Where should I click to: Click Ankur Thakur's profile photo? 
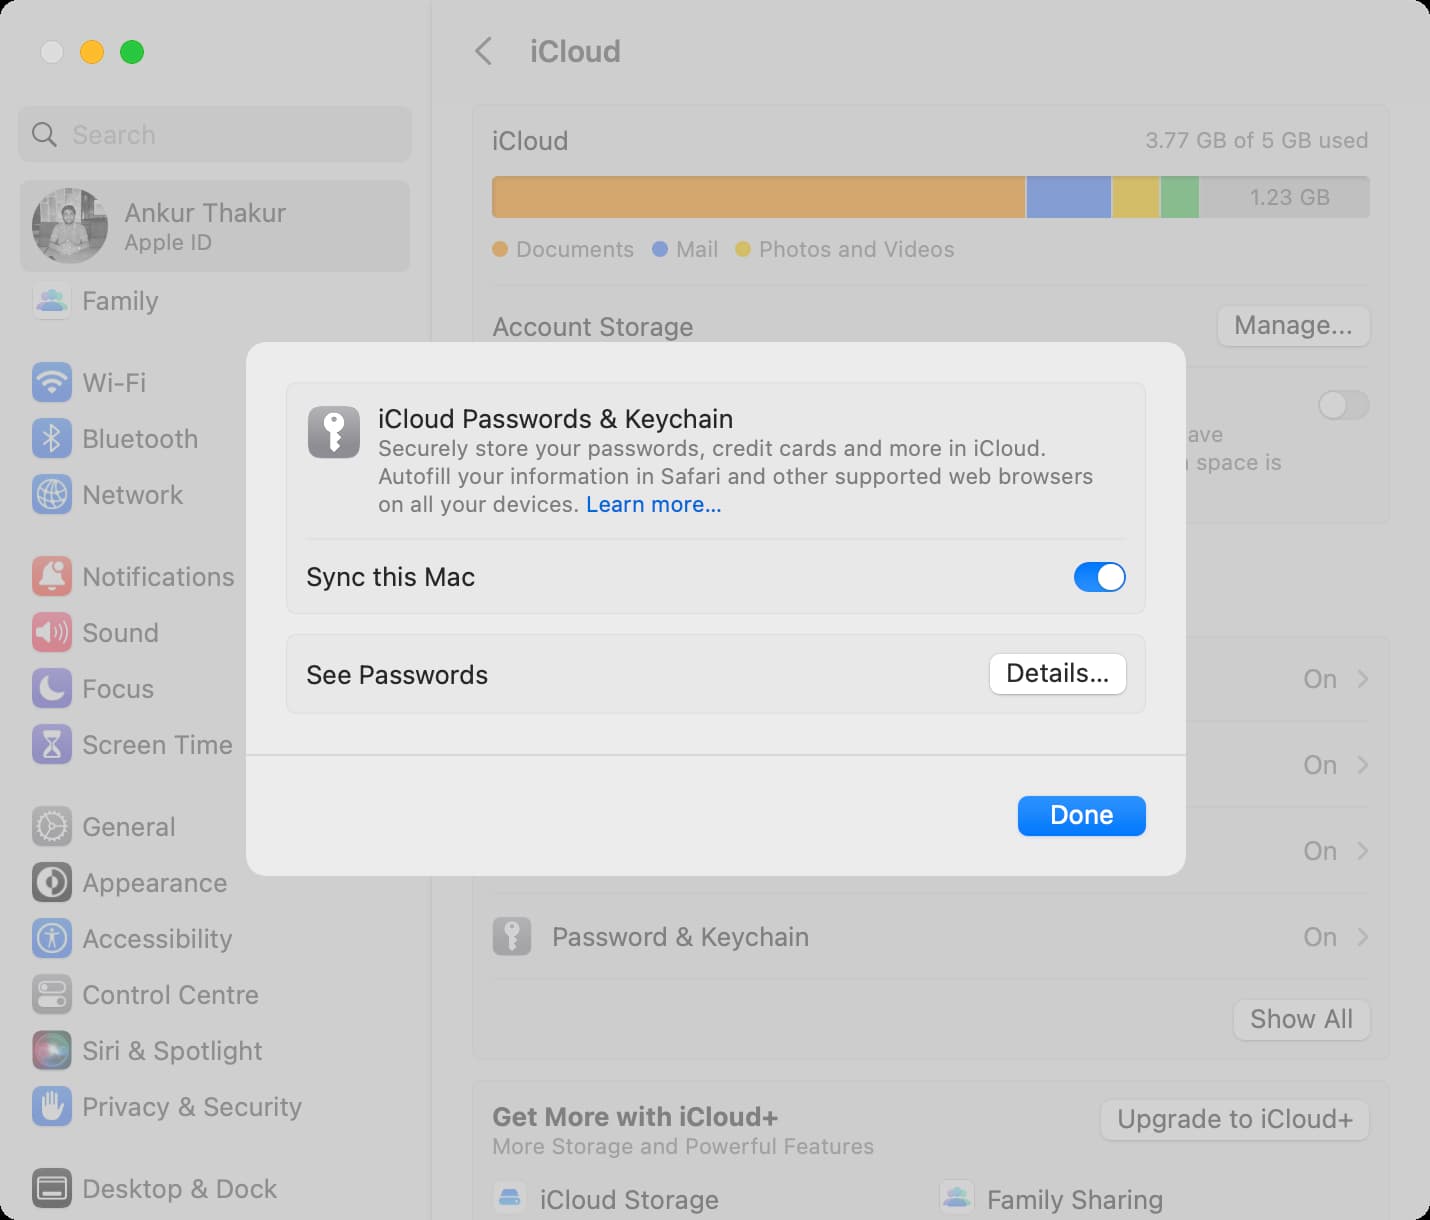[70, 226]
